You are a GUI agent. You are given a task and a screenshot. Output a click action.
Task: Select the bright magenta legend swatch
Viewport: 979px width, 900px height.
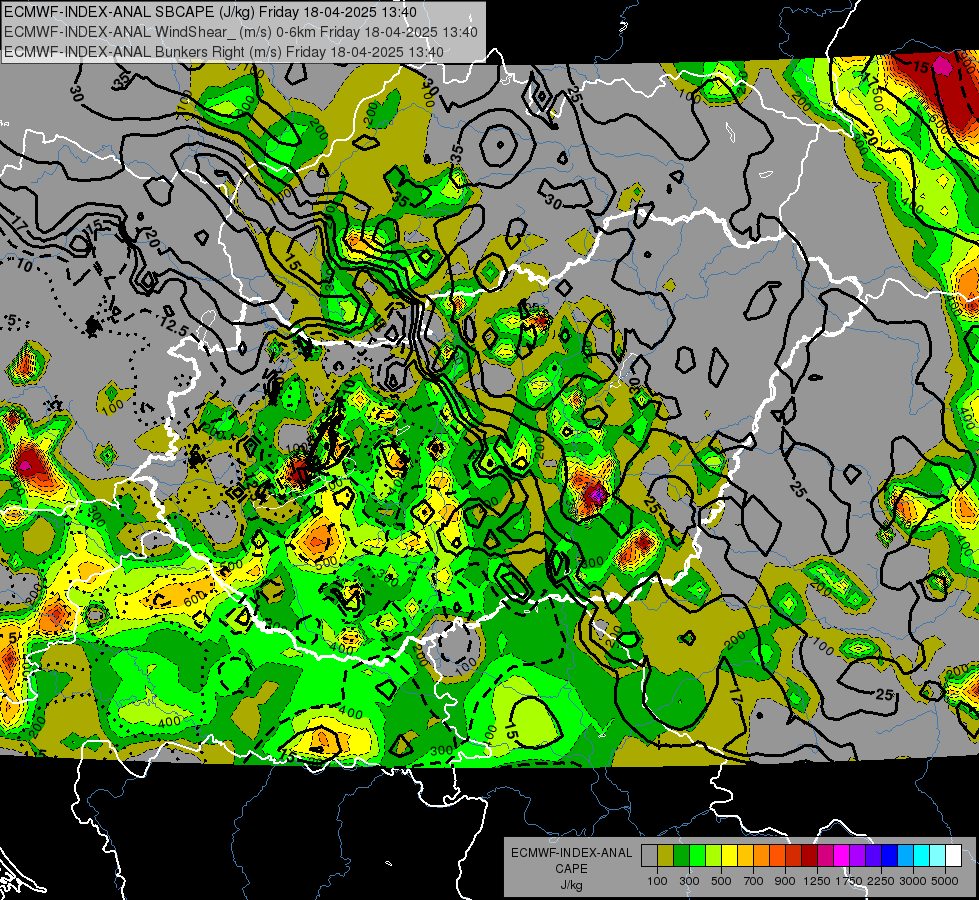(841, 856)
